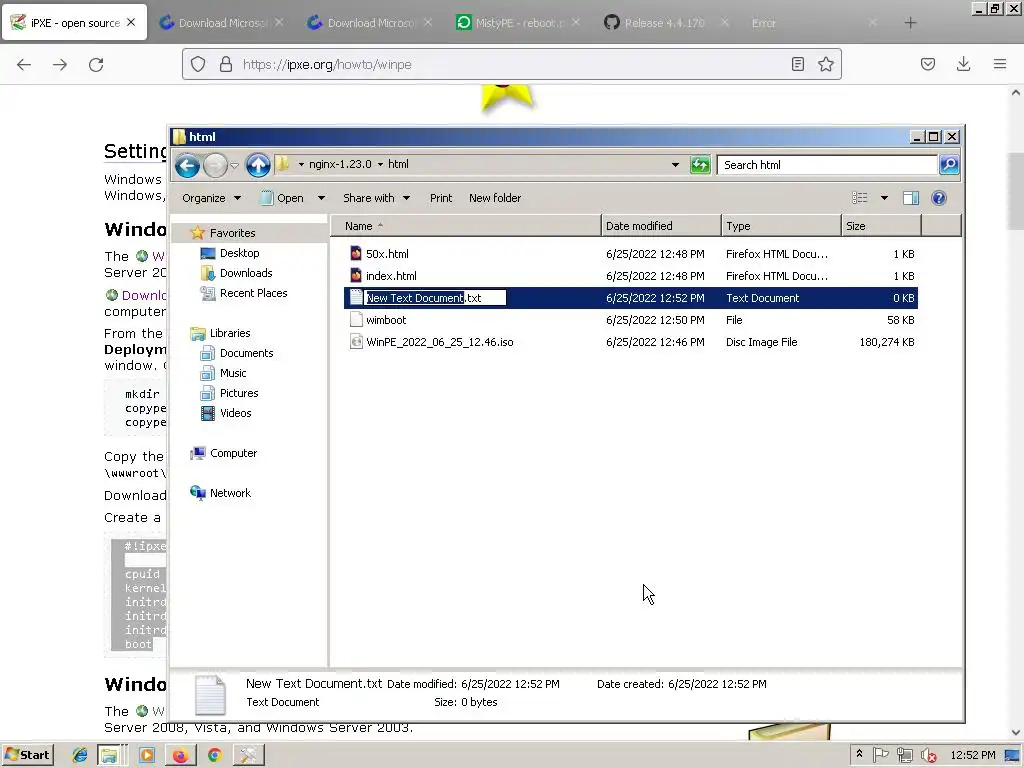Open Chrome taskbar icon
The width and height of the screenshot is (1024, 768).
214,755
